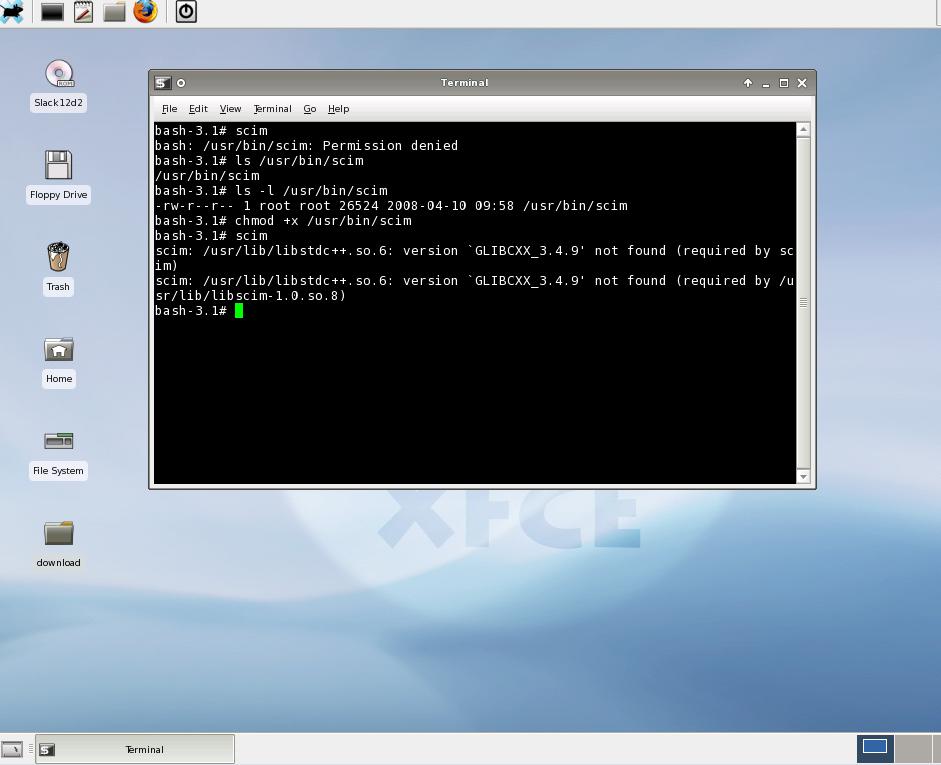
Task: Click the terminal scrollbar up arrow
Action: click(x=804, y=130)
